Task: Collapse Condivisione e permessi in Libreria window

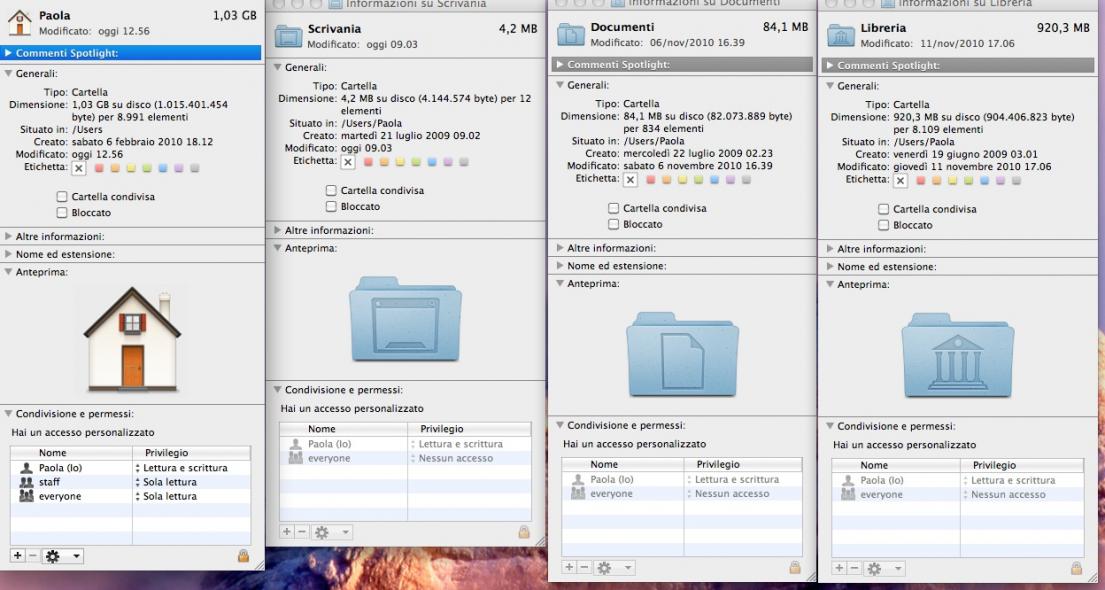Action: [830, 426]
